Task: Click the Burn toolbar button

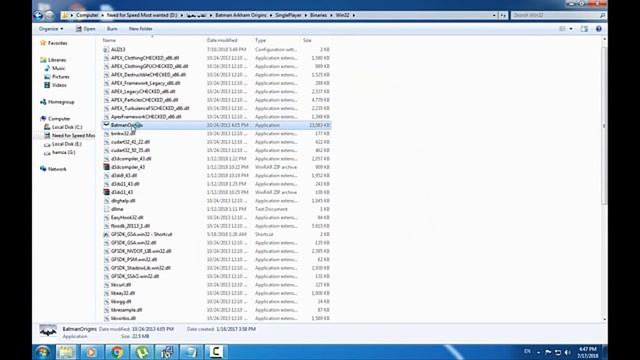Action: click(112, 29)
